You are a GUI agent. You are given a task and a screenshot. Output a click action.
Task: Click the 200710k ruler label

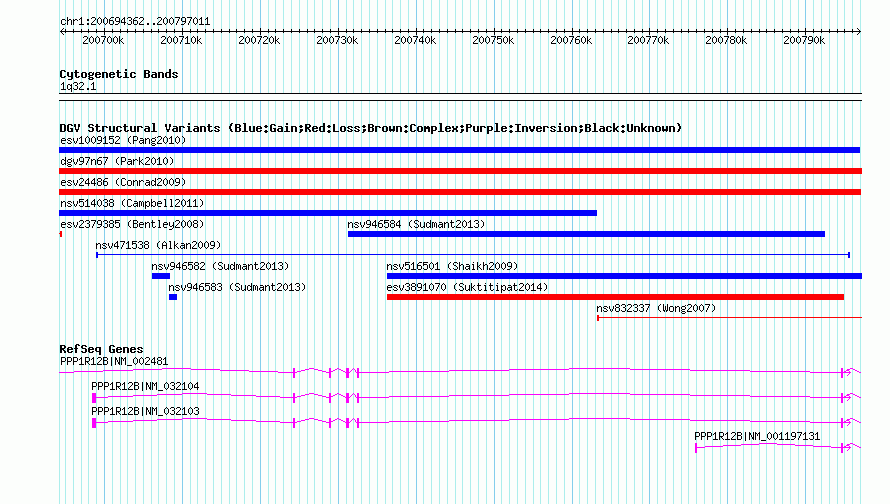[181, 40]
